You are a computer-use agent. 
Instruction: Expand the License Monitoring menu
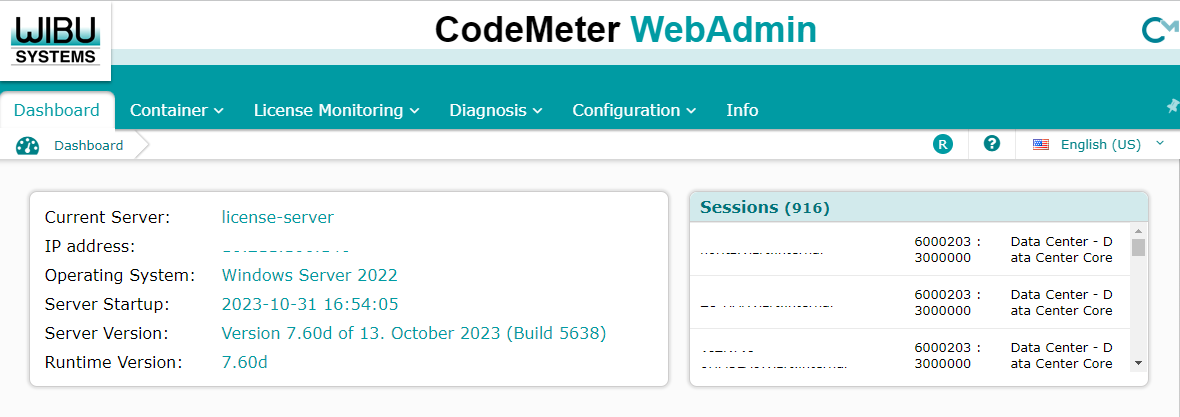(x=336, y=110)
